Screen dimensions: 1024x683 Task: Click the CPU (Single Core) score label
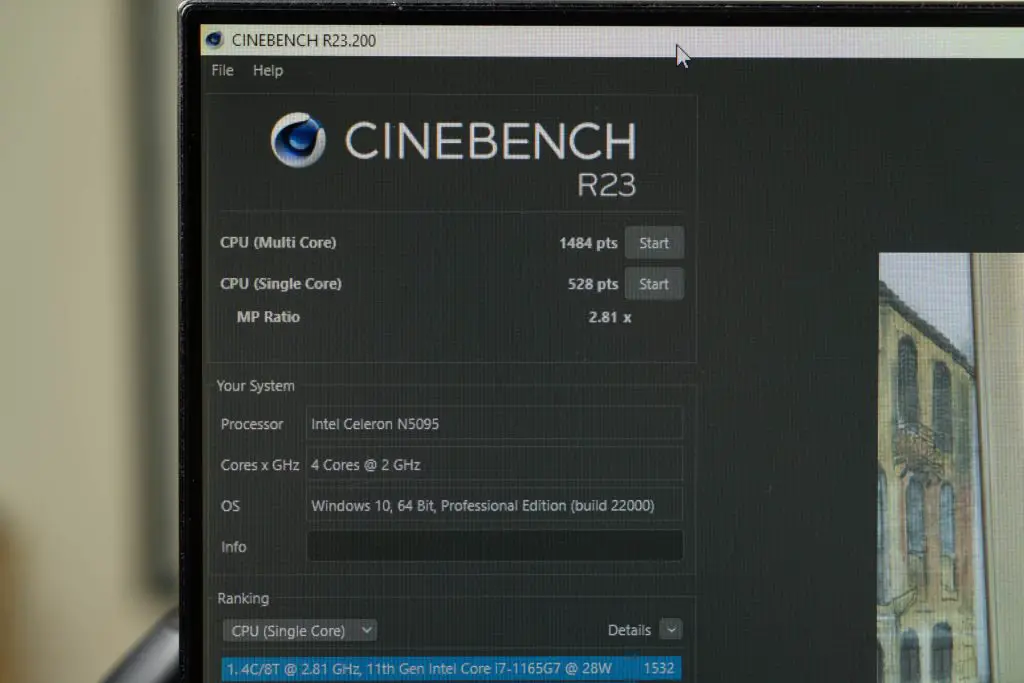click(281, 283)
